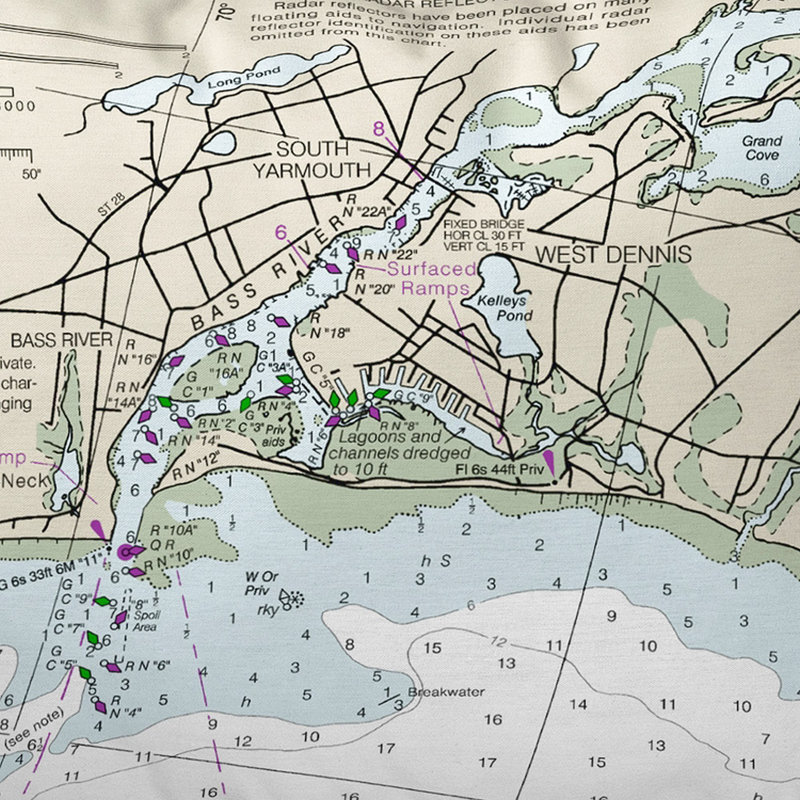This screenshot has width=800, height=800.
Task: Select the red nun buoy R N "22" symbol
Action: [353, 254]
